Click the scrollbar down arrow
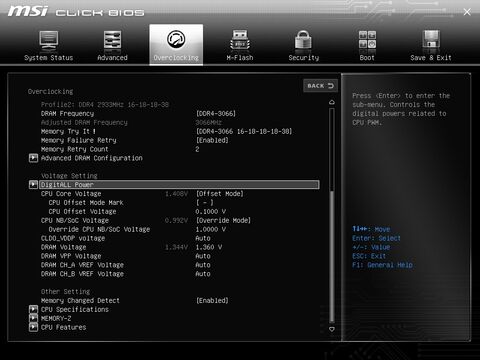This screenshot has width=480, height=360. coord(332,329)
